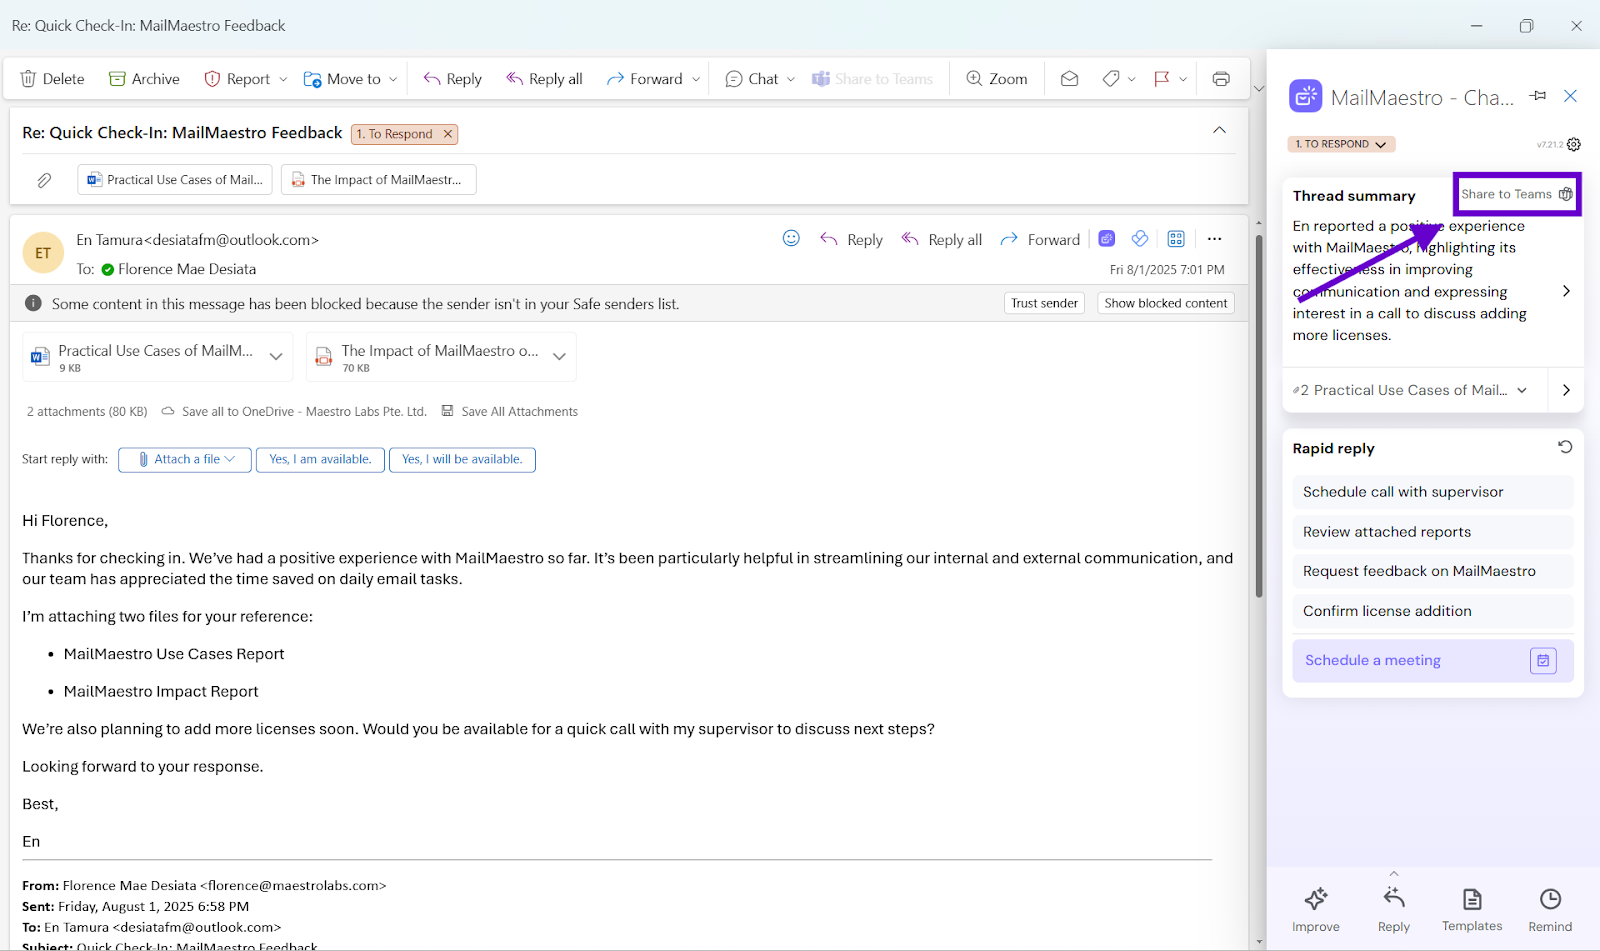Viewport: 1600px width, 951px height.
Task: Click the Attach a file suggested reply
Action: click(x=185, y=460)
